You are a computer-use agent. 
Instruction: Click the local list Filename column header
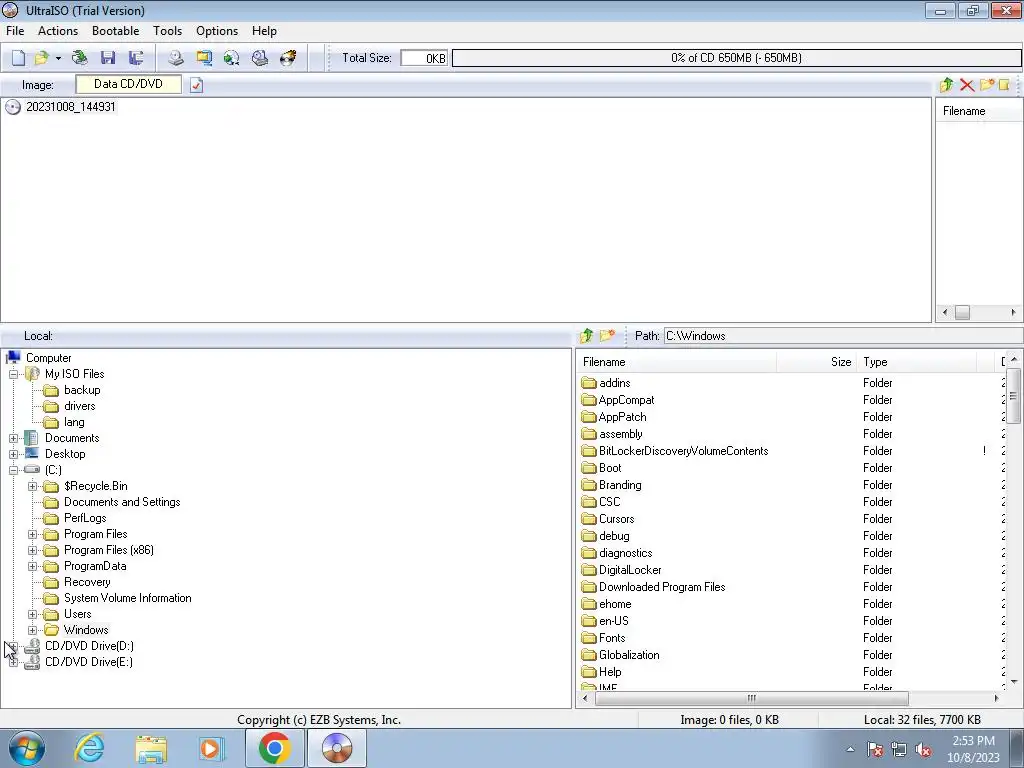click(x=677, y=362)
